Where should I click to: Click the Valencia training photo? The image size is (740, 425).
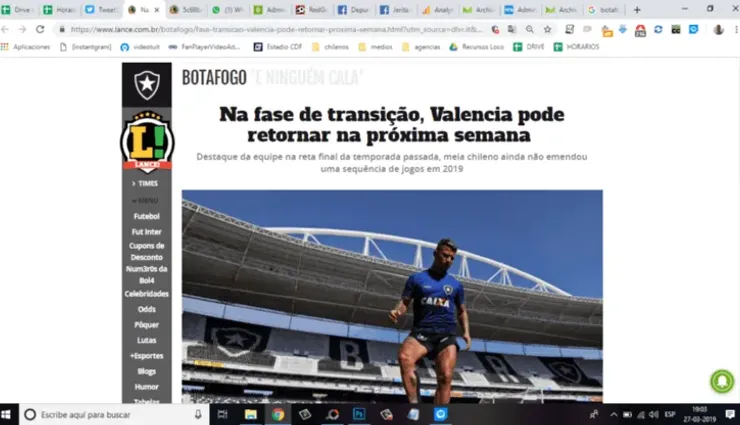point(392,296)
